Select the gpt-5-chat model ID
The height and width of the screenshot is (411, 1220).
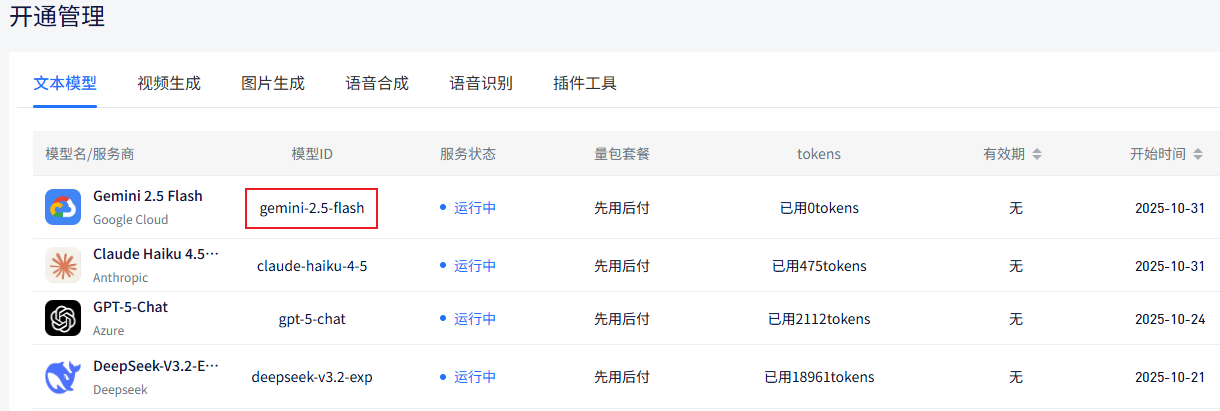(x=312, y=319)
